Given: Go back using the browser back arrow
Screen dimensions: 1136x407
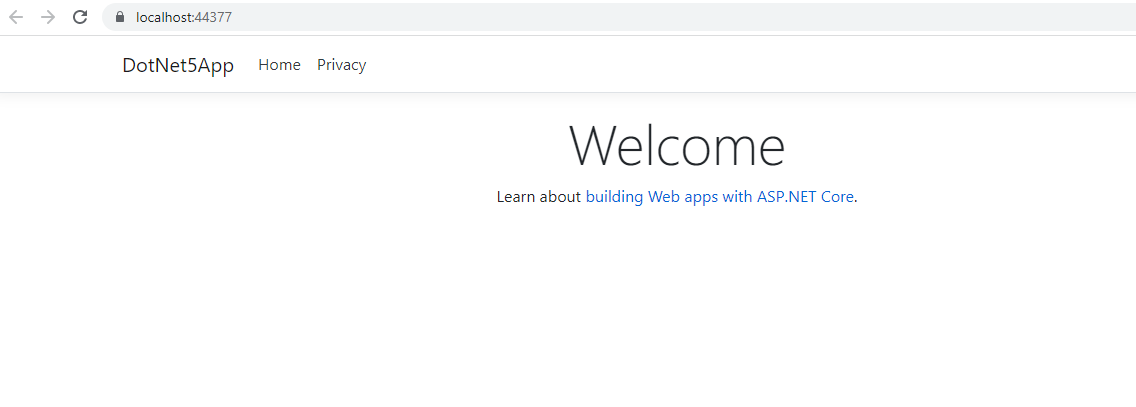Looking at the screenshot, I should (16, 17).
